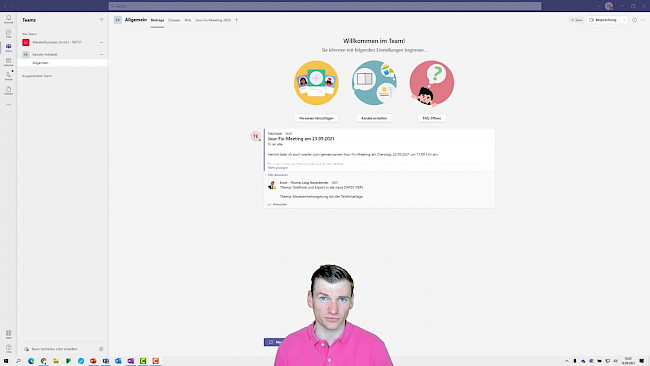This screenshot has width=650, height=366.
Task: Click the Team button in channel header
Action: (x=577, y=20)
